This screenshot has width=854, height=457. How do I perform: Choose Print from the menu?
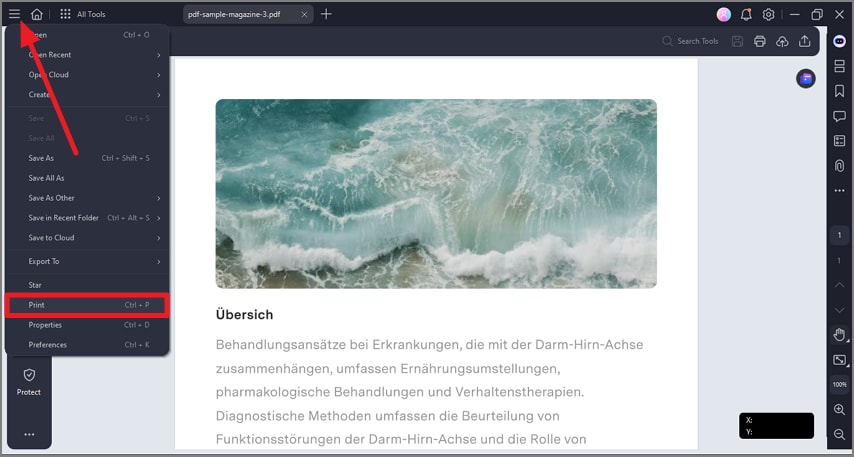(x=87, y=306)
